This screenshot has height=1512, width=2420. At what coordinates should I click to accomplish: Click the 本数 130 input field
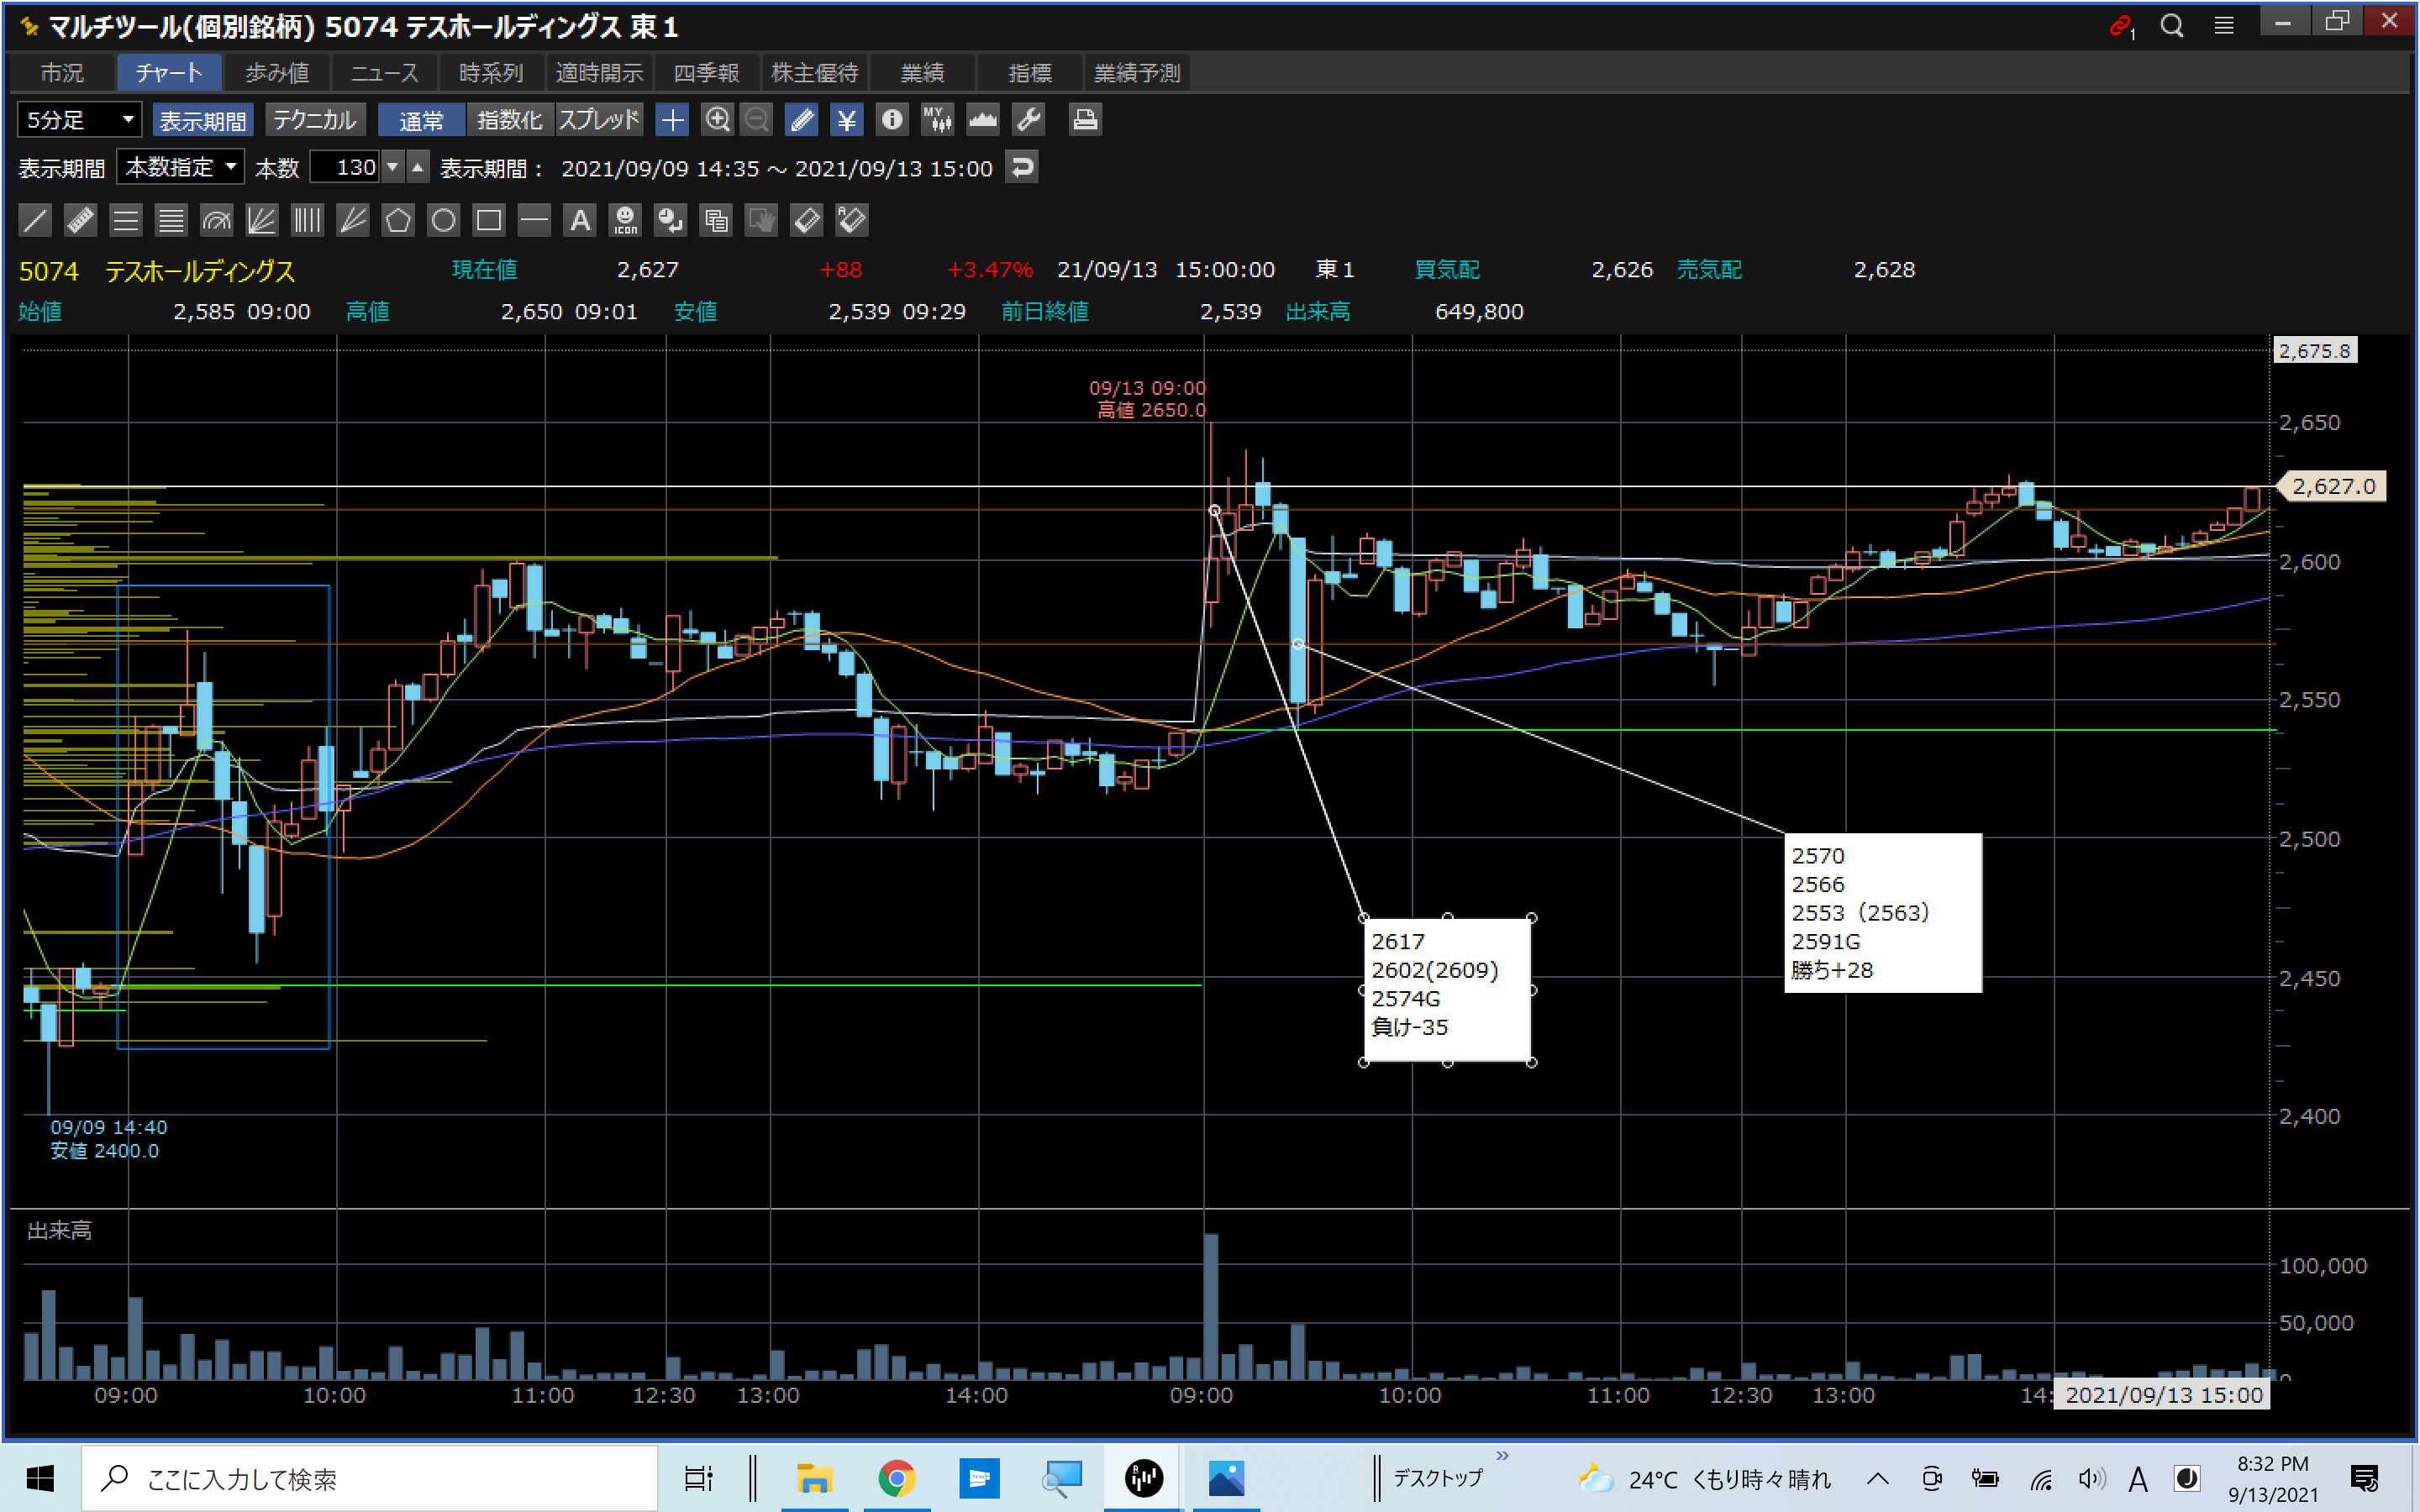(345, 167)
